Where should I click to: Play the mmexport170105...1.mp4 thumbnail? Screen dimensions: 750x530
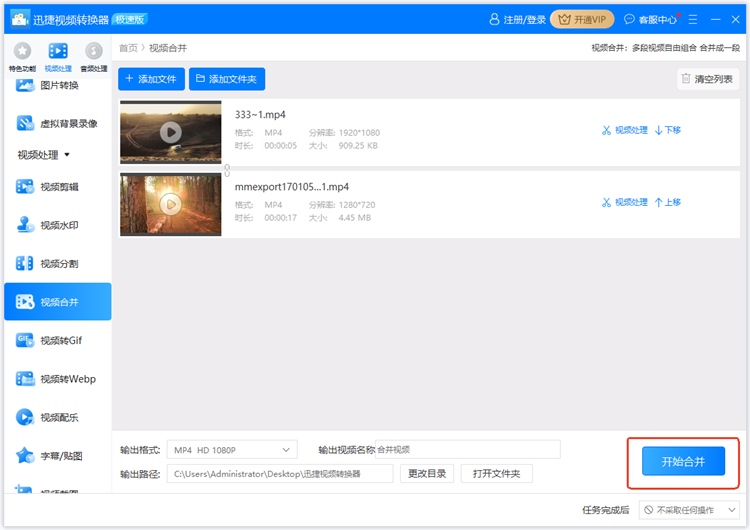click(x=171, y=204)
